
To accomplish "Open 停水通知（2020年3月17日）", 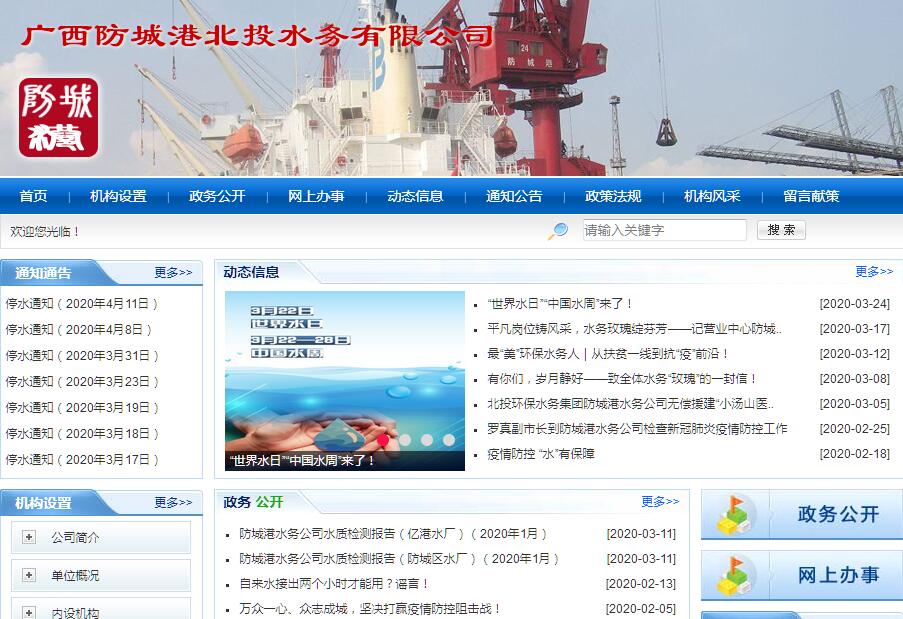I will (x=82, y=459).
